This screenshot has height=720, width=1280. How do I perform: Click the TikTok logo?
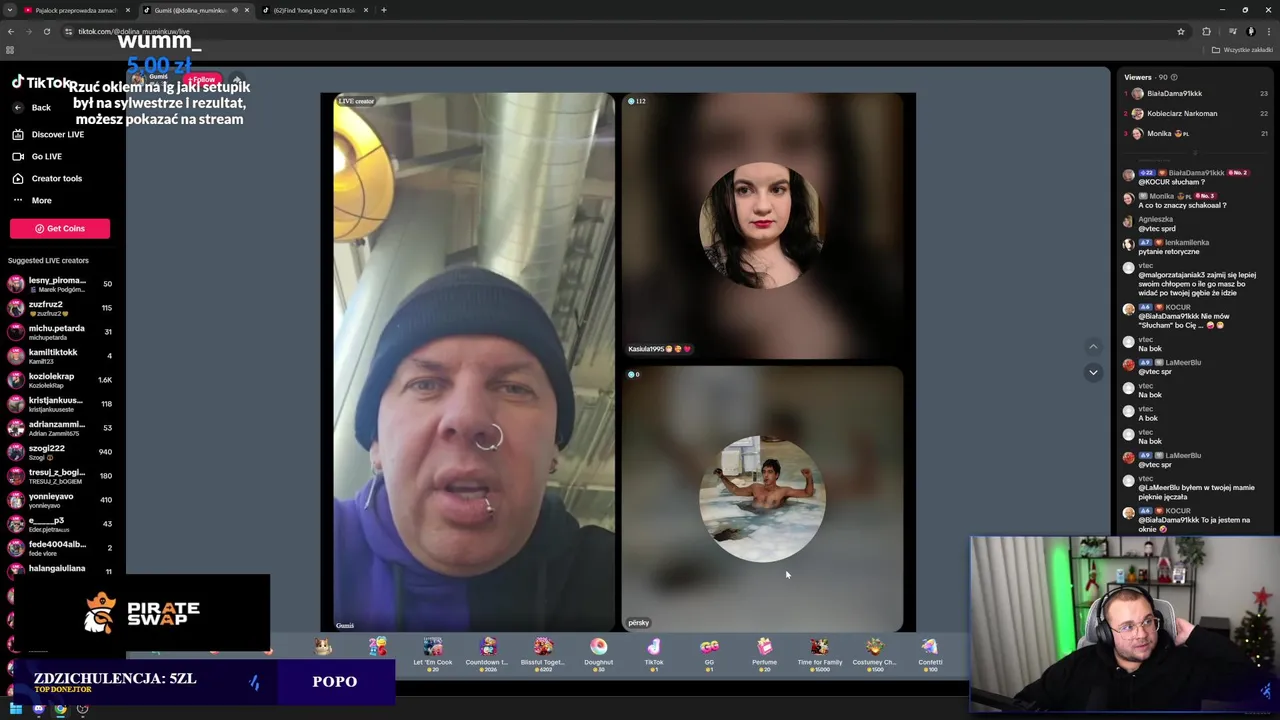(x=40, y=83)
